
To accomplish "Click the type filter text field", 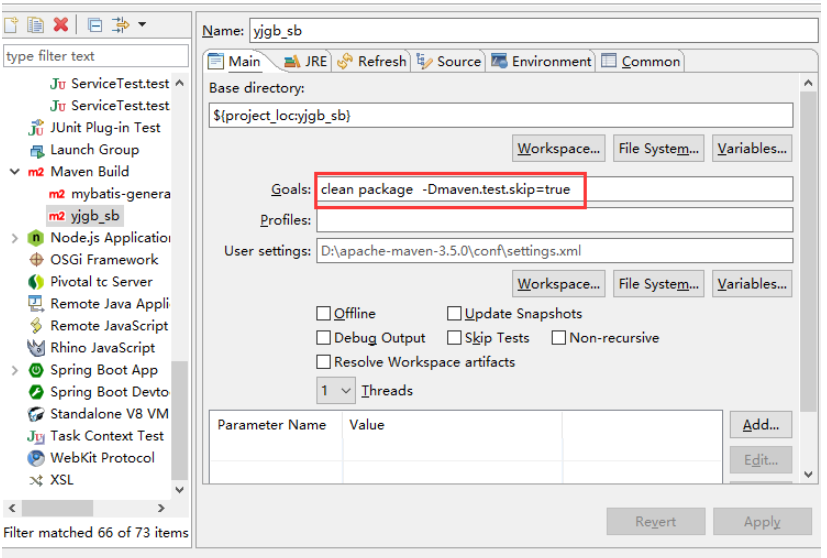I will 96,56.
